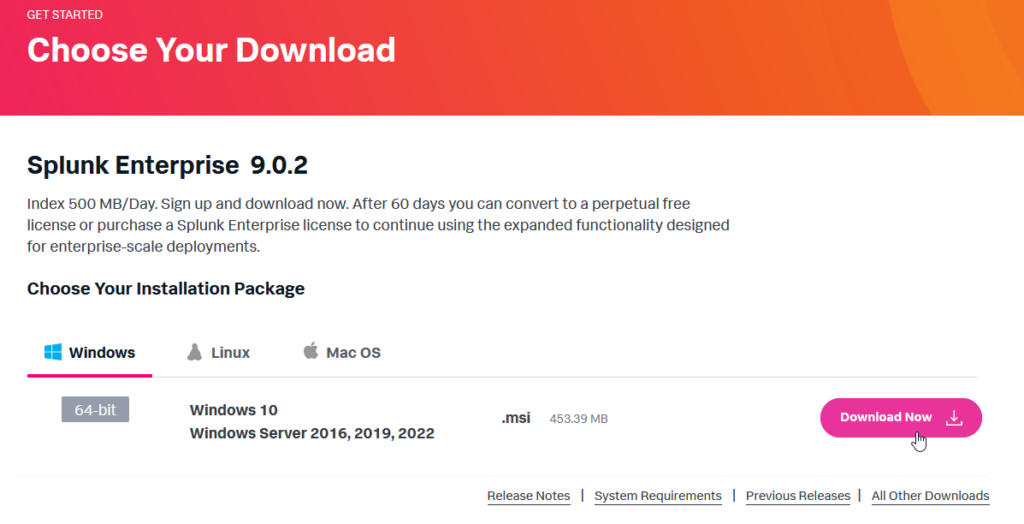Go to Previous Releases

point(798,496)
